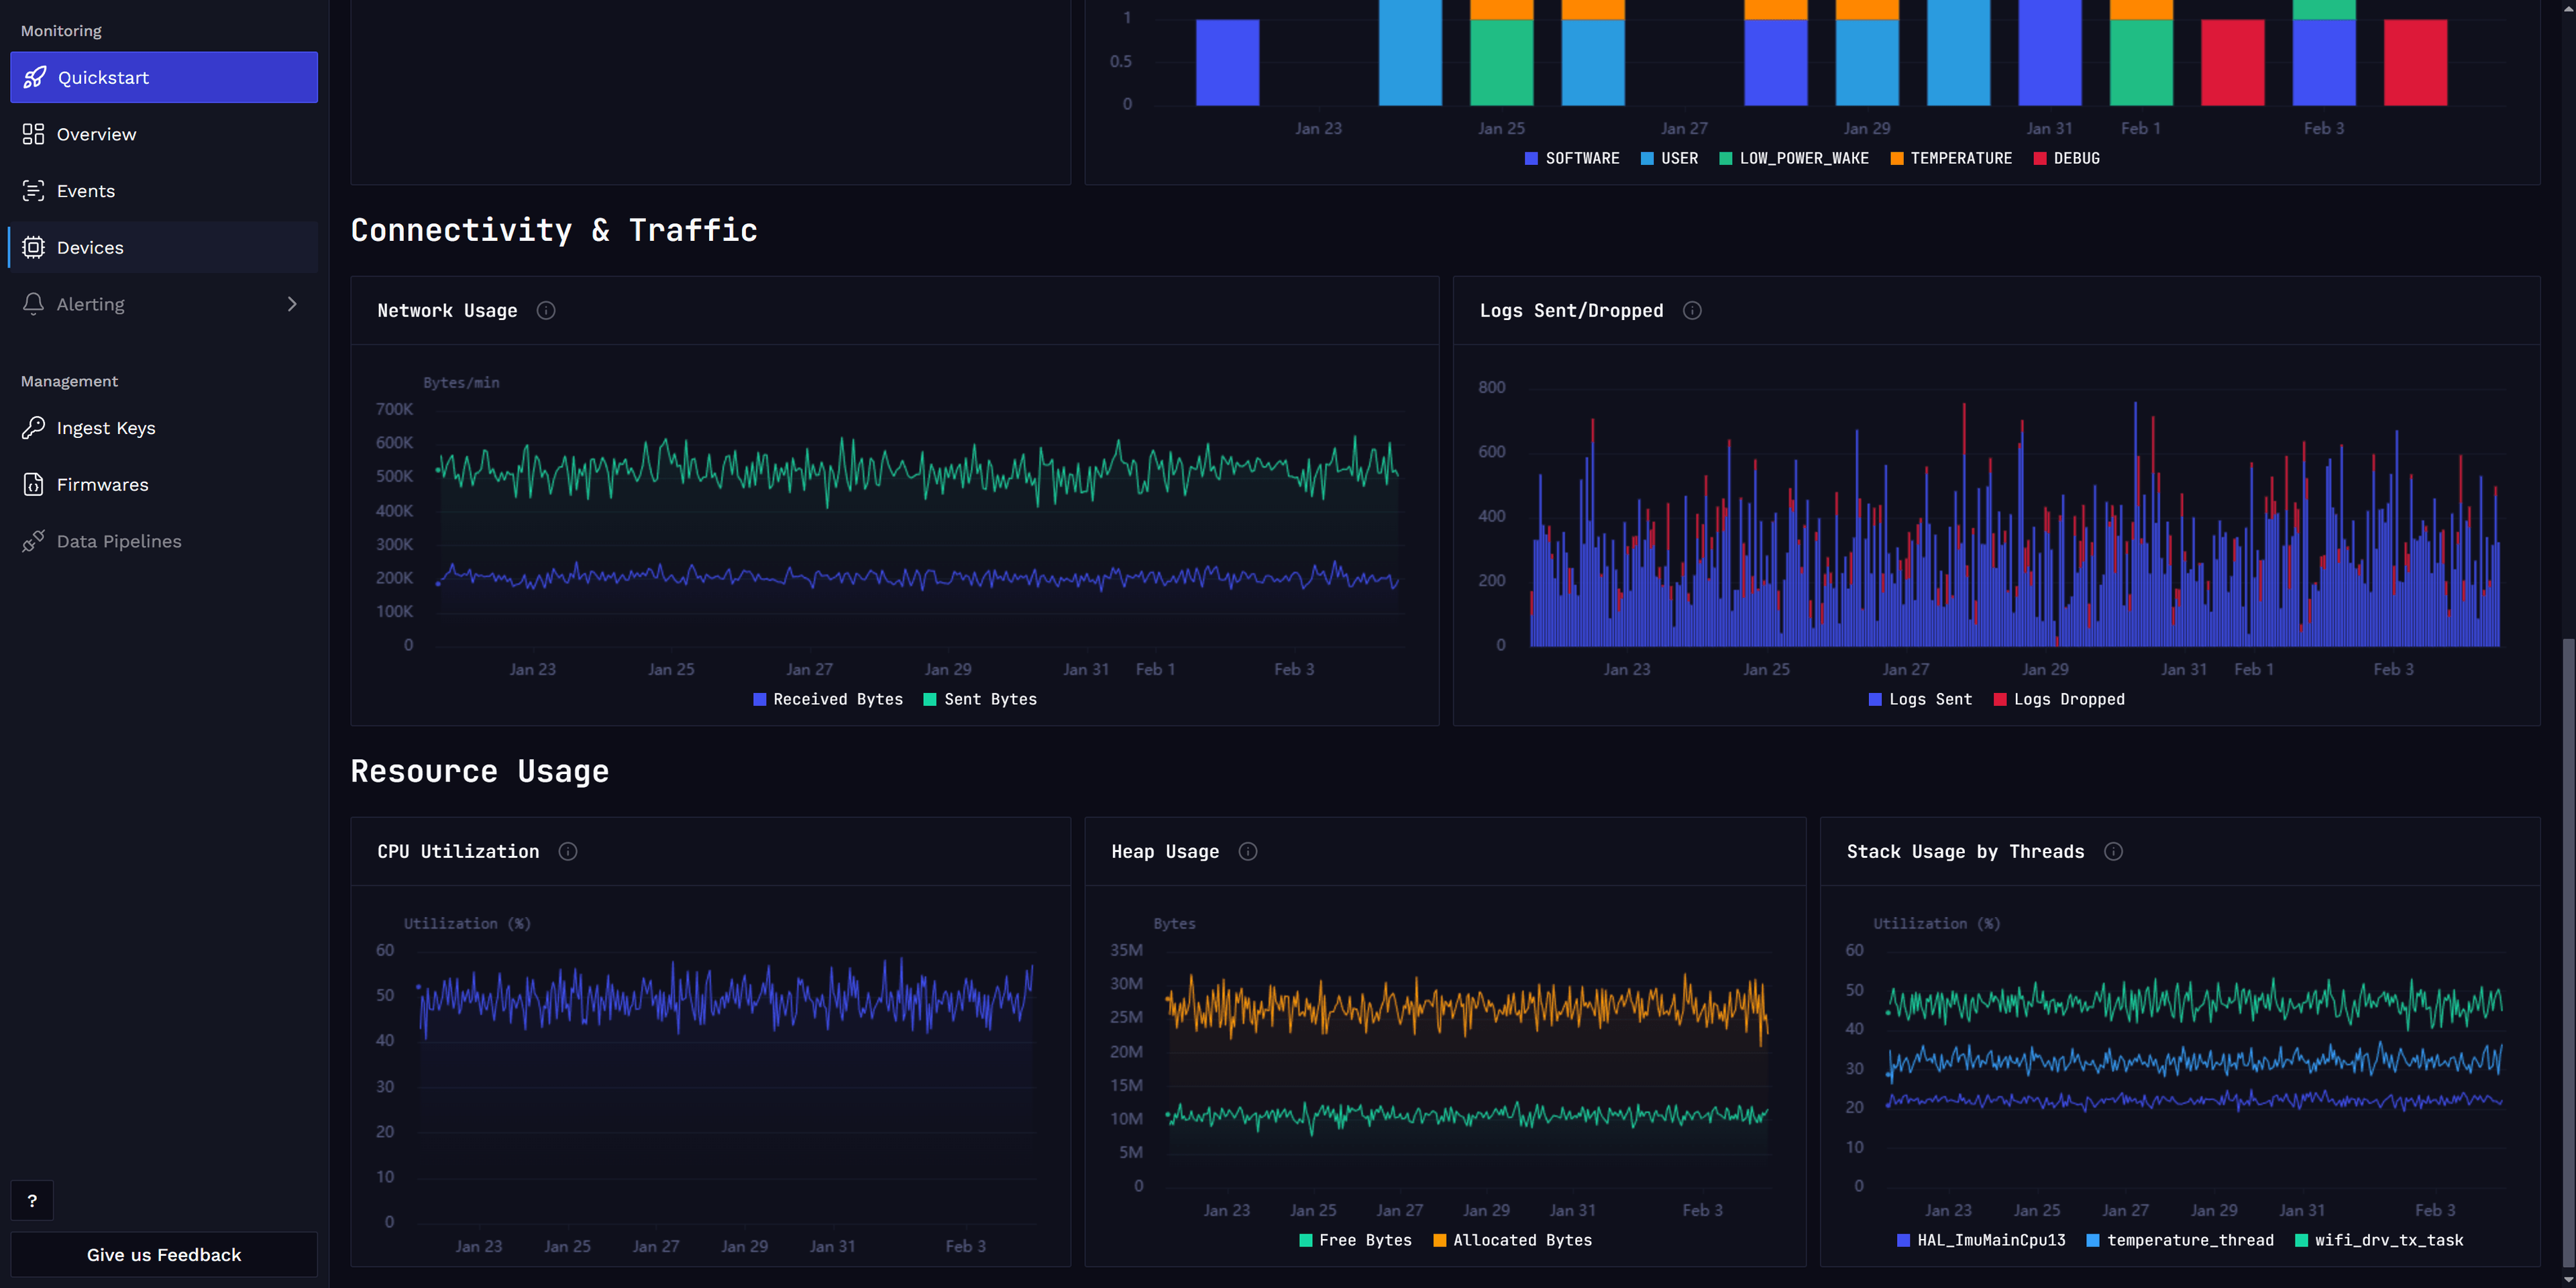Click the Events list icon

33,191
